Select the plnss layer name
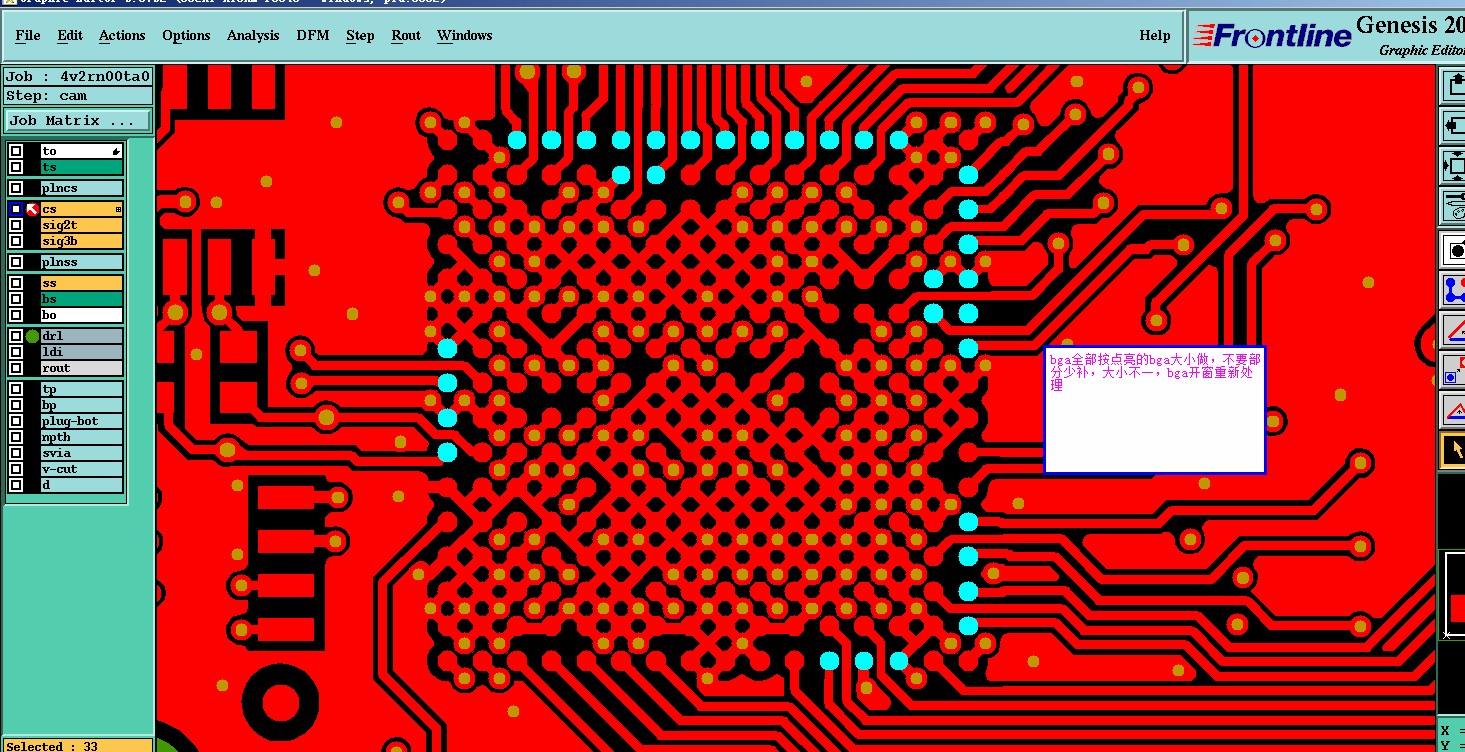Viewport: 1465px width, 752px height. click(x=82, y=262)
